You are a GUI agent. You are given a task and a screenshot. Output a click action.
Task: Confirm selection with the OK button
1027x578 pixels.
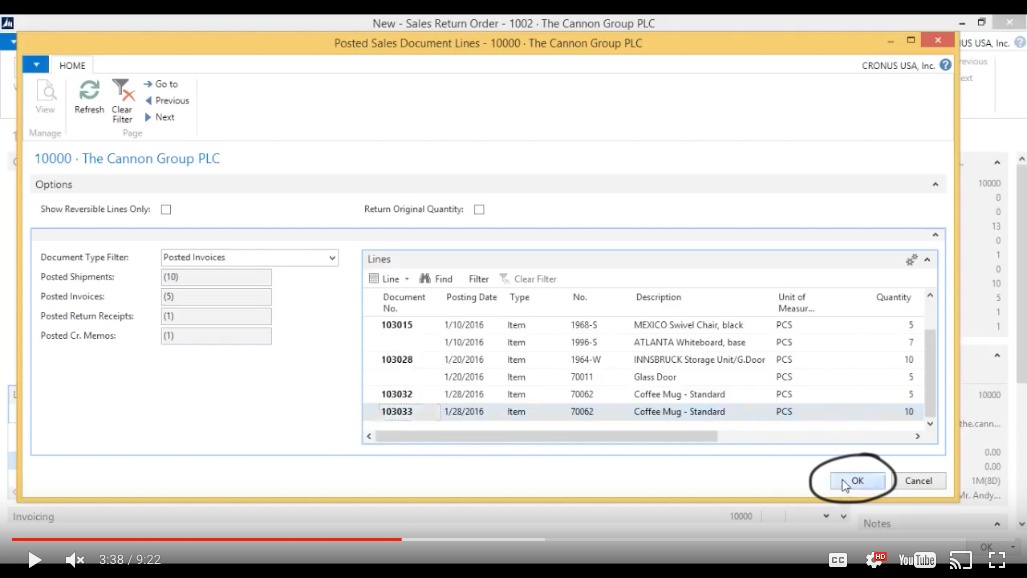pyautogui.click(x=857, y=481)
